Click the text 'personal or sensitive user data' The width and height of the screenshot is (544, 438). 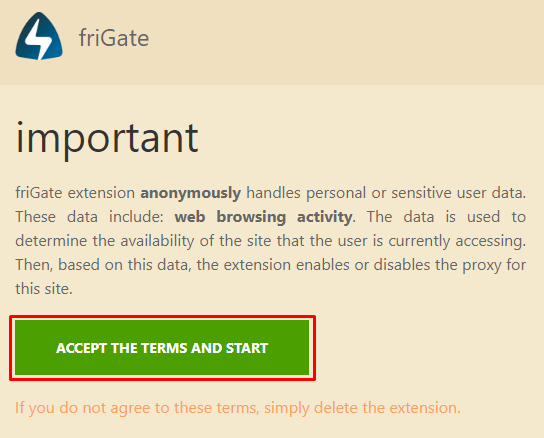pyautogui.click(x=415, y=193)
